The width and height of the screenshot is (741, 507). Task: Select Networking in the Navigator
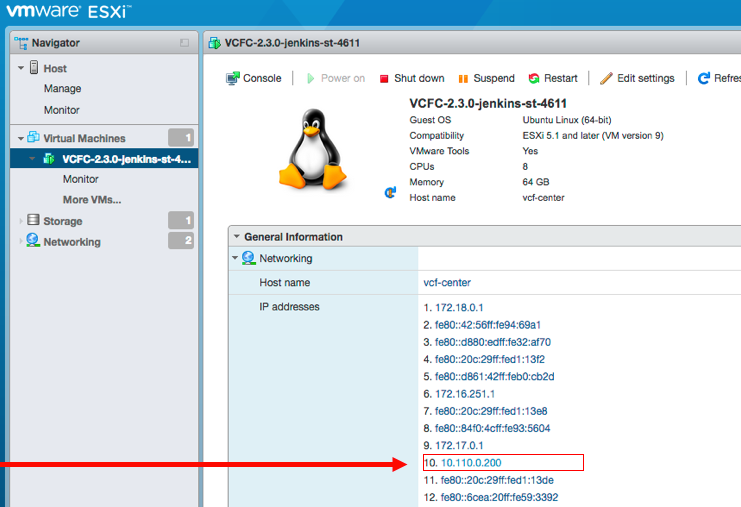click(72, 242)
